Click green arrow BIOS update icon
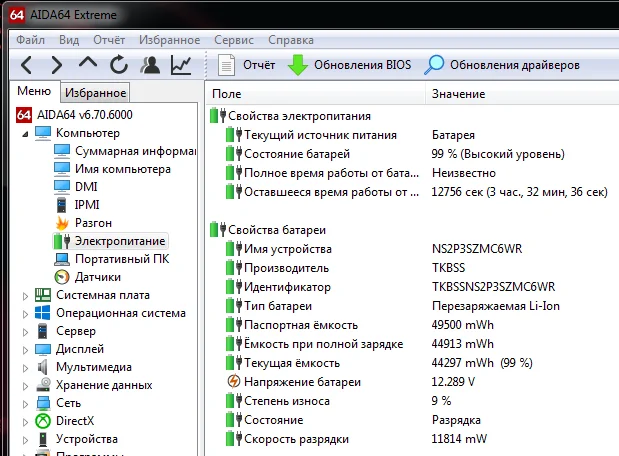Viewport: 619px width, 456px height. [298, 65]
